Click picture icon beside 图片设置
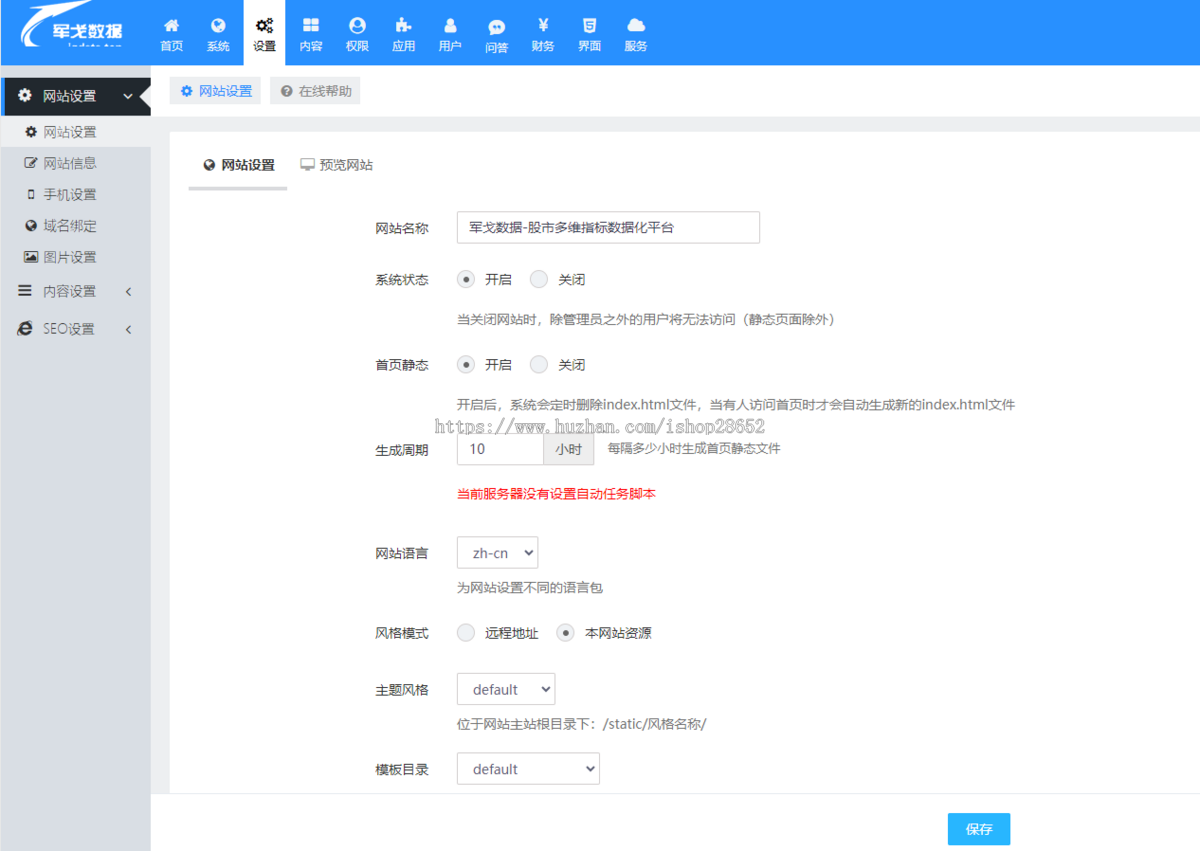 (x=31, y=257)
